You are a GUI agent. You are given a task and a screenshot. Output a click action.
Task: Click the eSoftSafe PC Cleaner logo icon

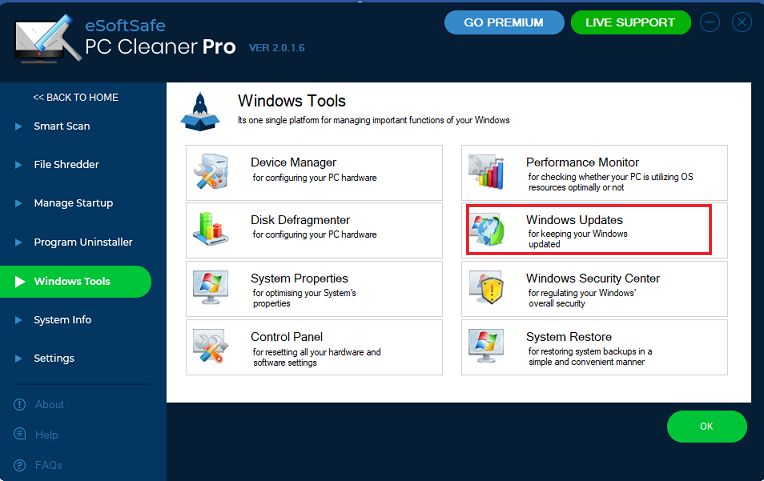click(48, 39)
